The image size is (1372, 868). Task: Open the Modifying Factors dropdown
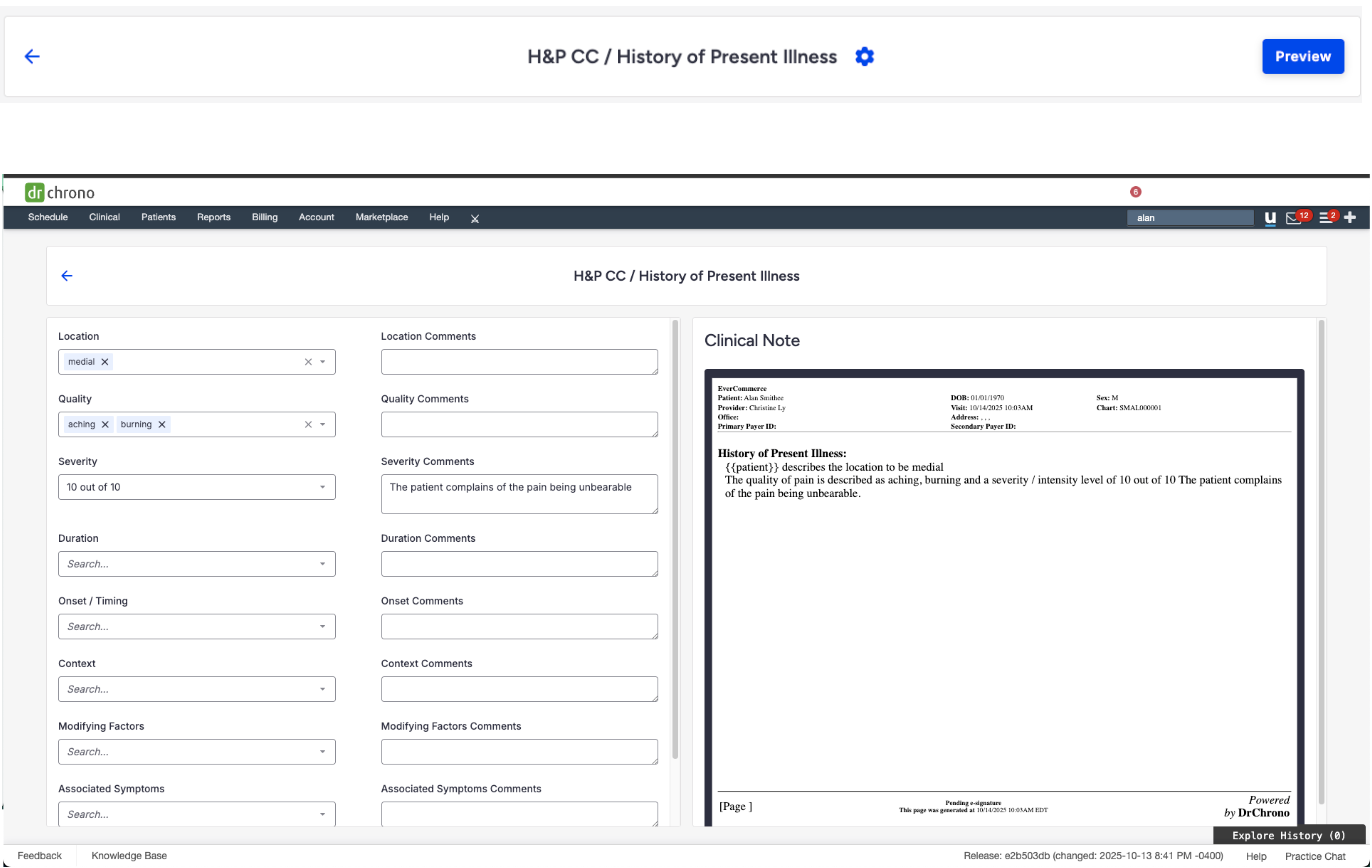(197, 752)
